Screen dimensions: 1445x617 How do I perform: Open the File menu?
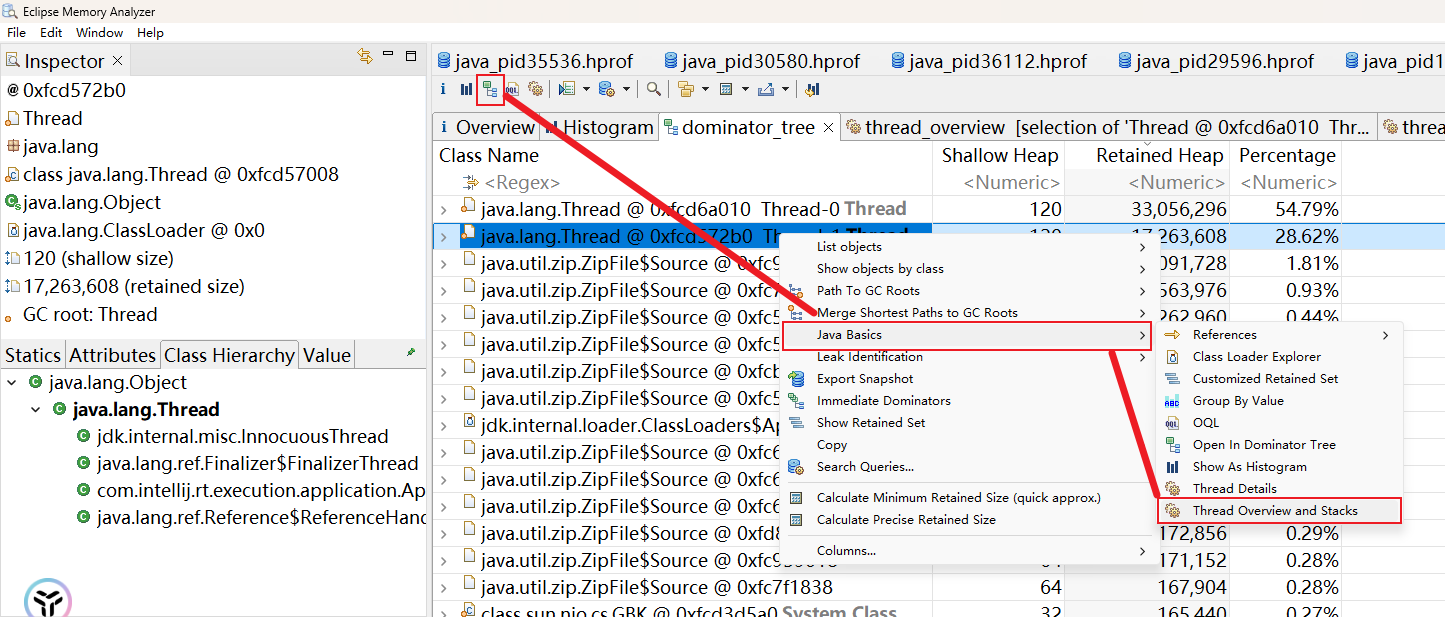(x=16, y=32)
